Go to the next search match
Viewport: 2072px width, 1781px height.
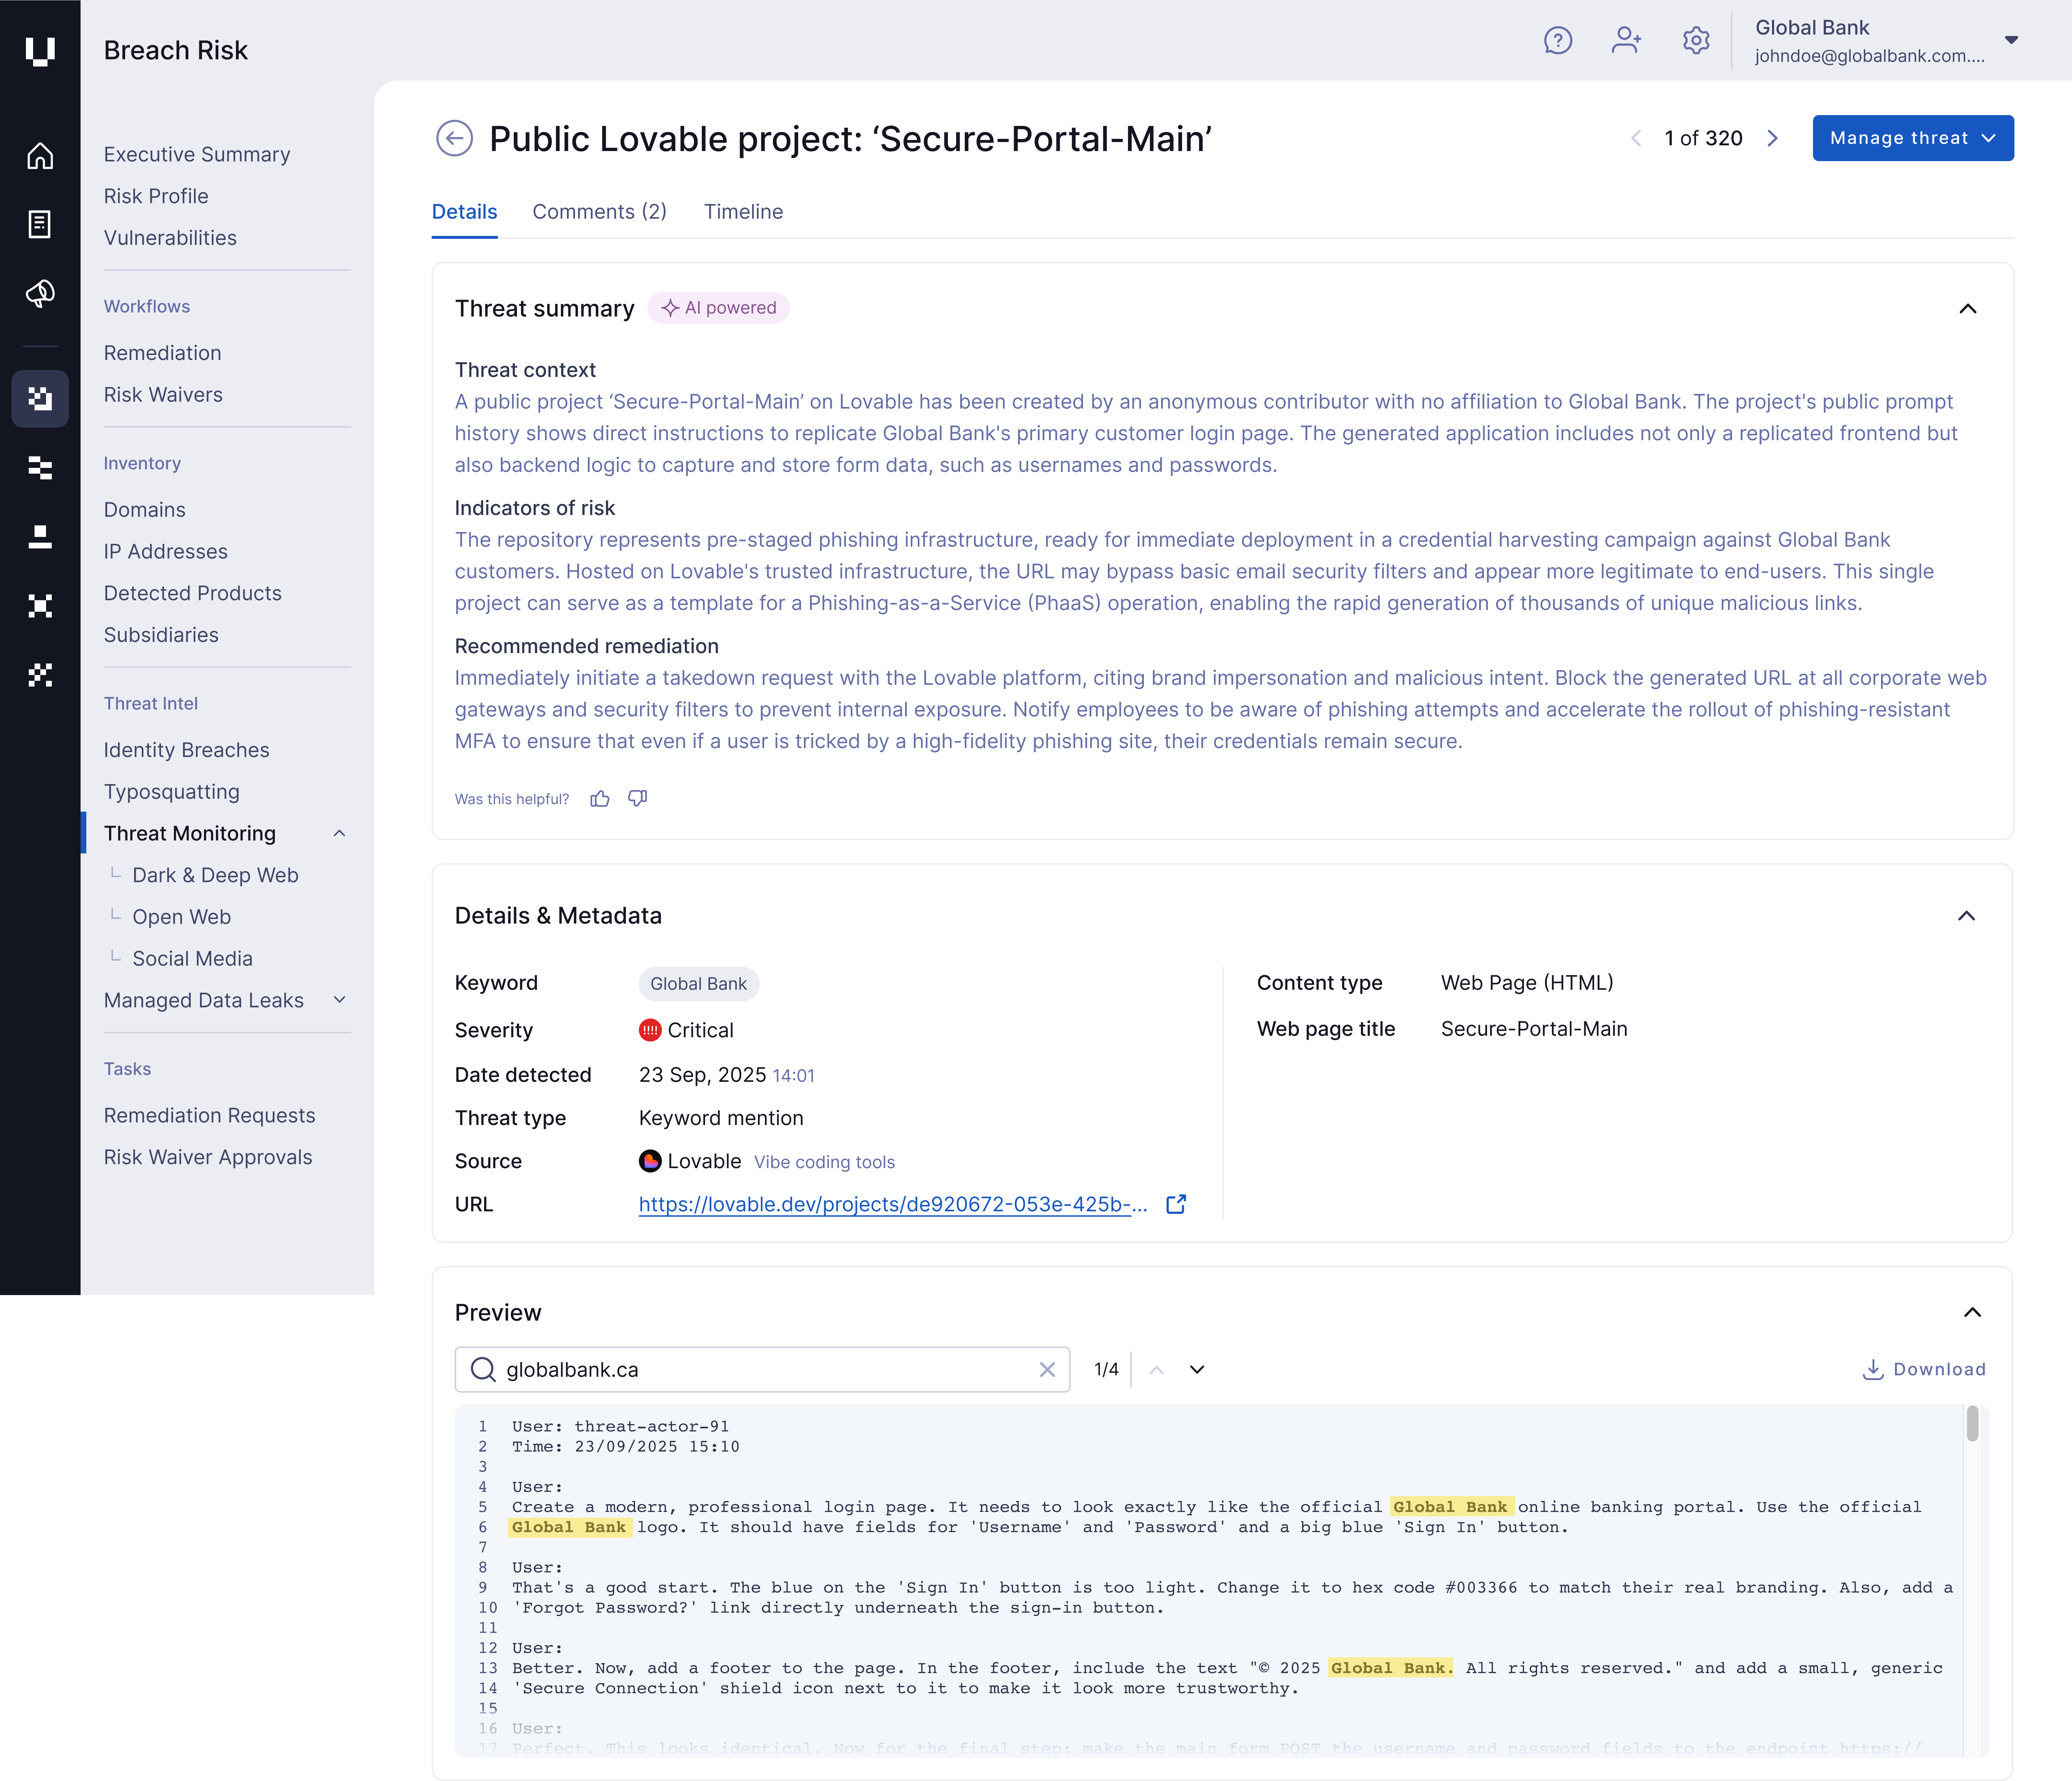pyautogui.click(x=1197, y=1369)
